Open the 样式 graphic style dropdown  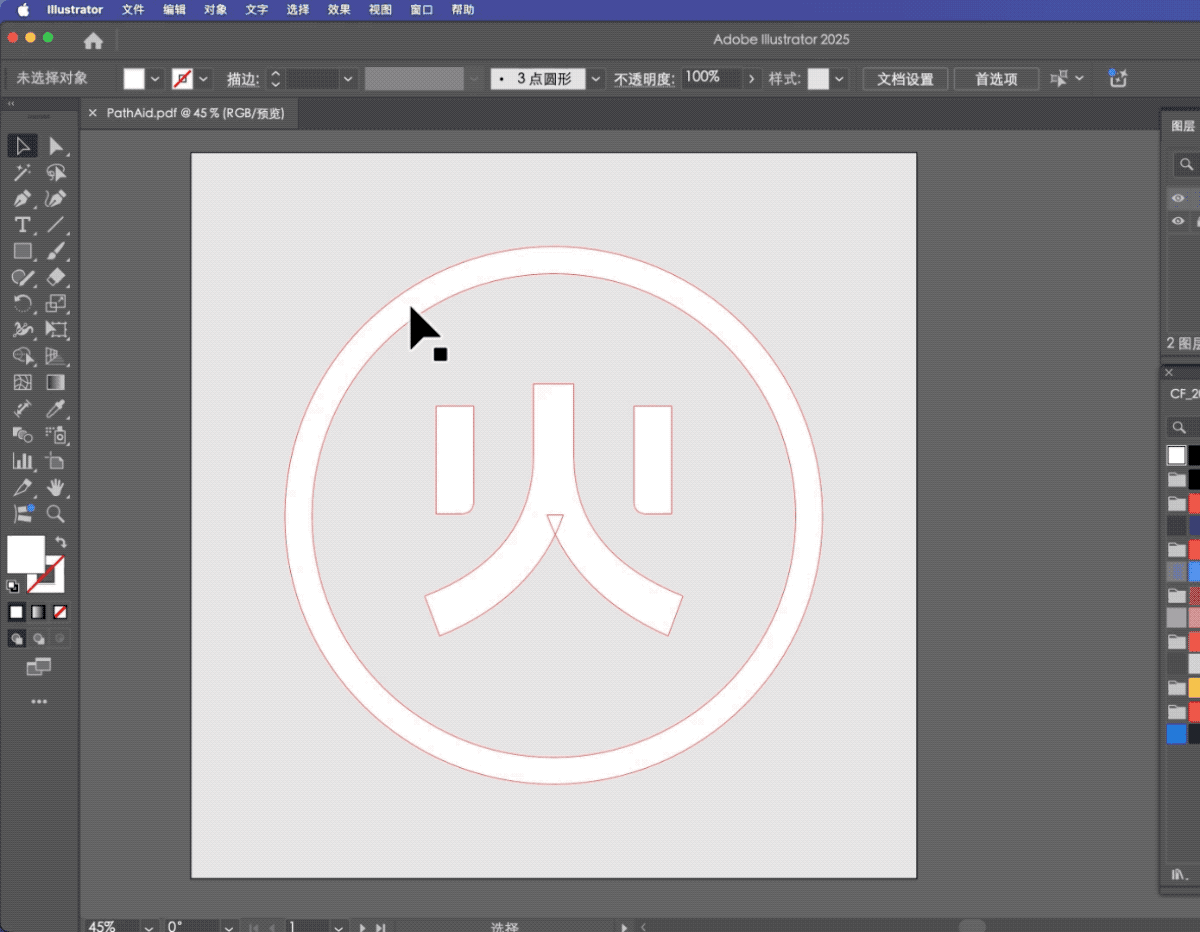[840, 79]
